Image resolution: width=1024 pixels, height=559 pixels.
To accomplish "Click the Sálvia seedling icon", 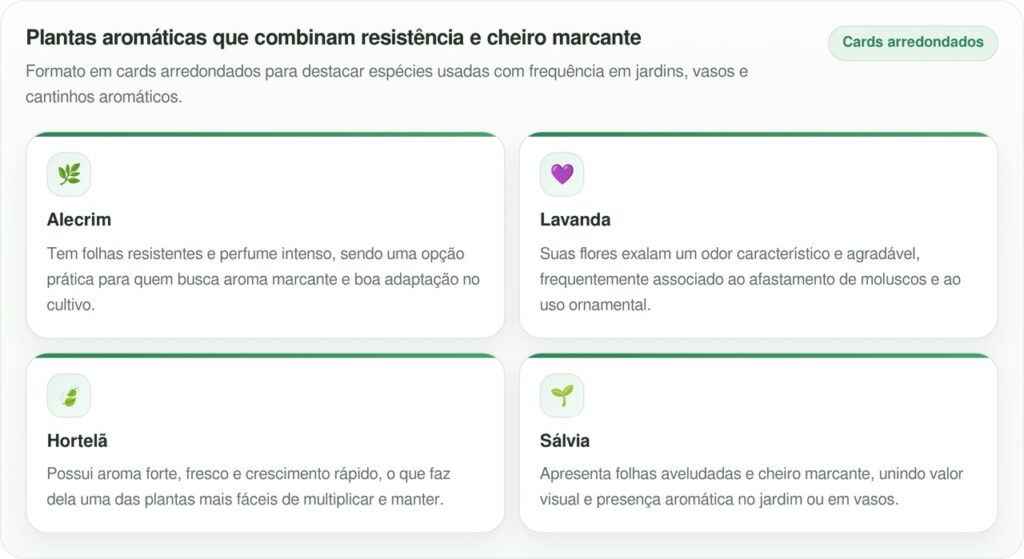I will coord(562,396).
